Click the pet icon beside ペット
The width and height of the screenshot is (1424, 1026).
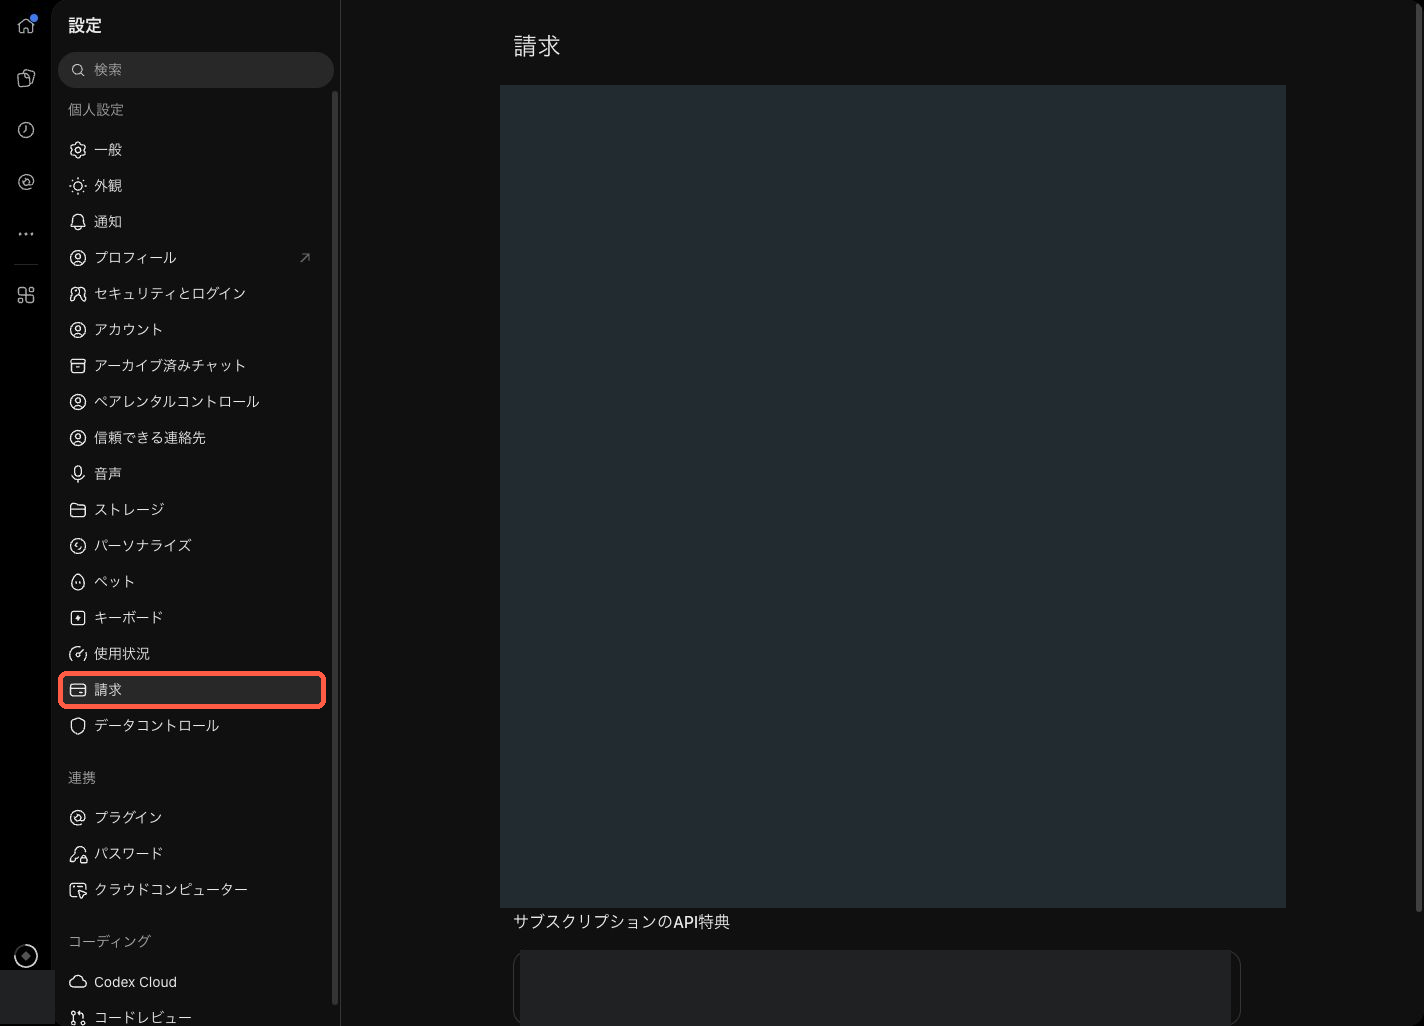78,582
